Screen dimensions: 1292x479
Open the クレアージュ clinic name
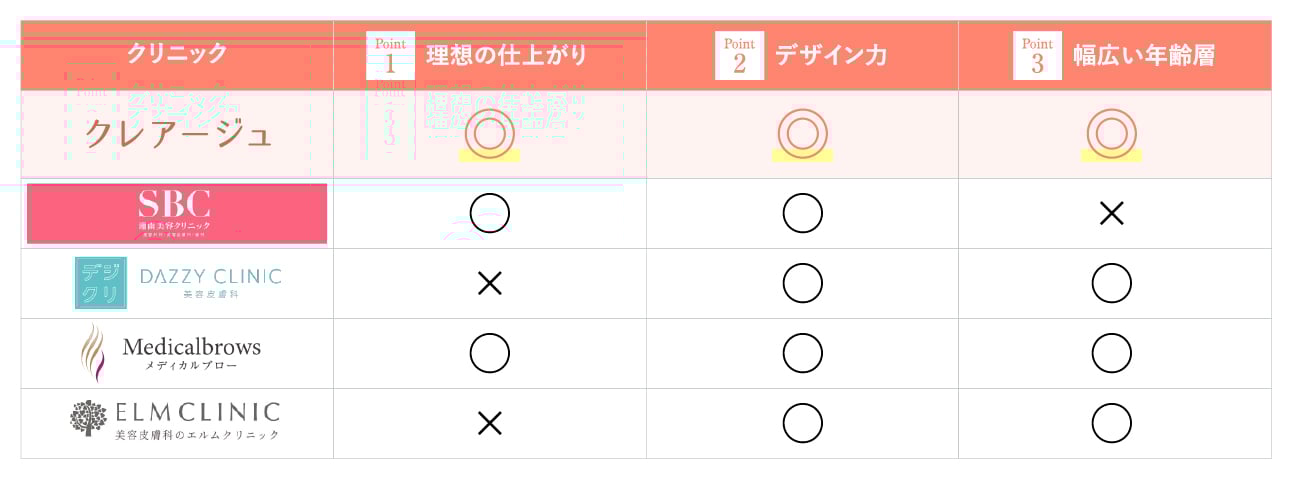(x=178, y=134)
